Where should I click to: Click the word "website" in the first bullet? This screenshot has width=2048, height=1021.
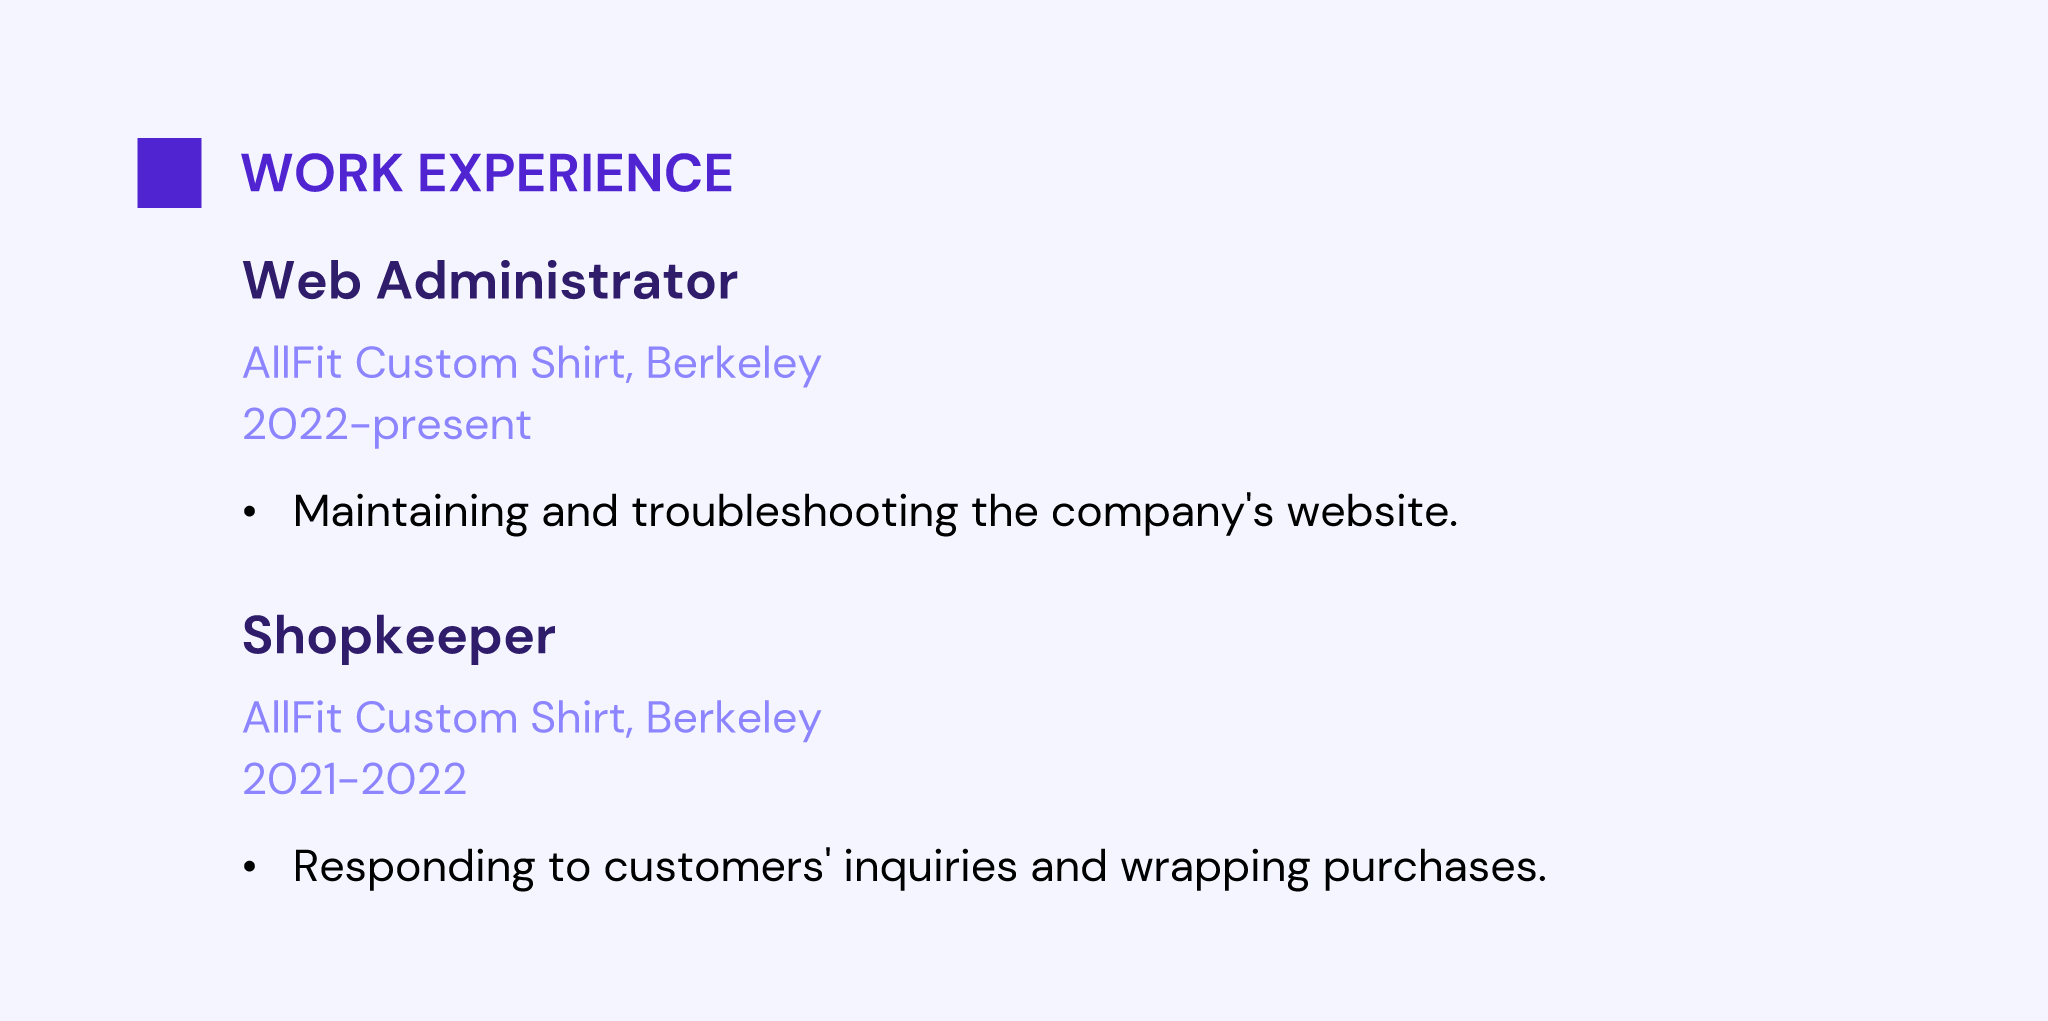click(1370, 512)
